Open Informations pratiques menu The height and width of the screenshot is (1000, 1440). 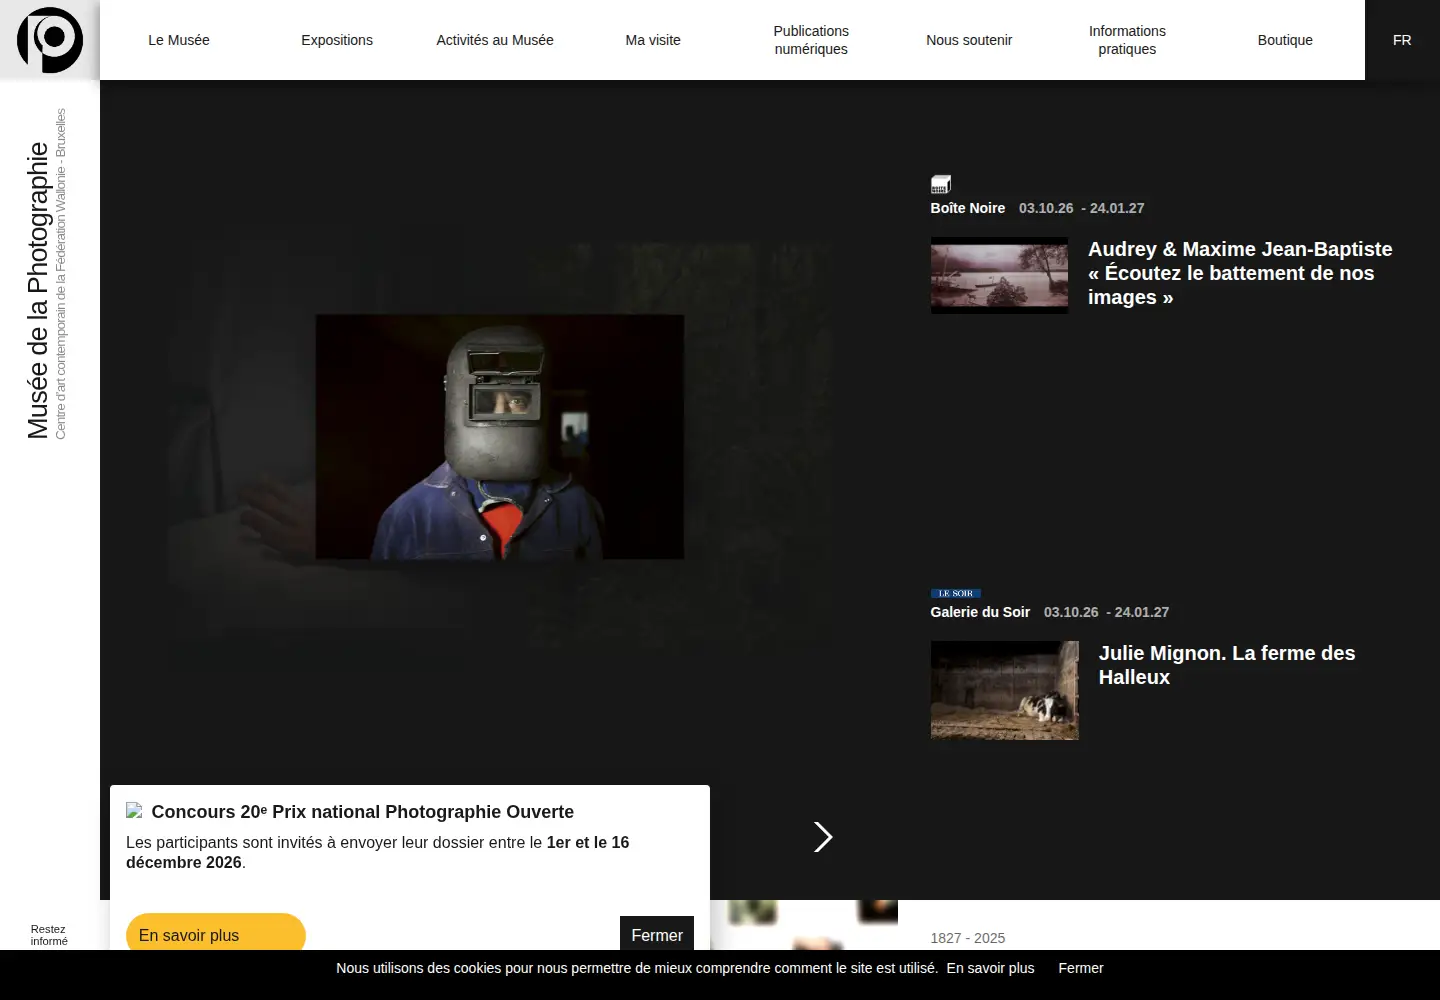point(1127,40)
